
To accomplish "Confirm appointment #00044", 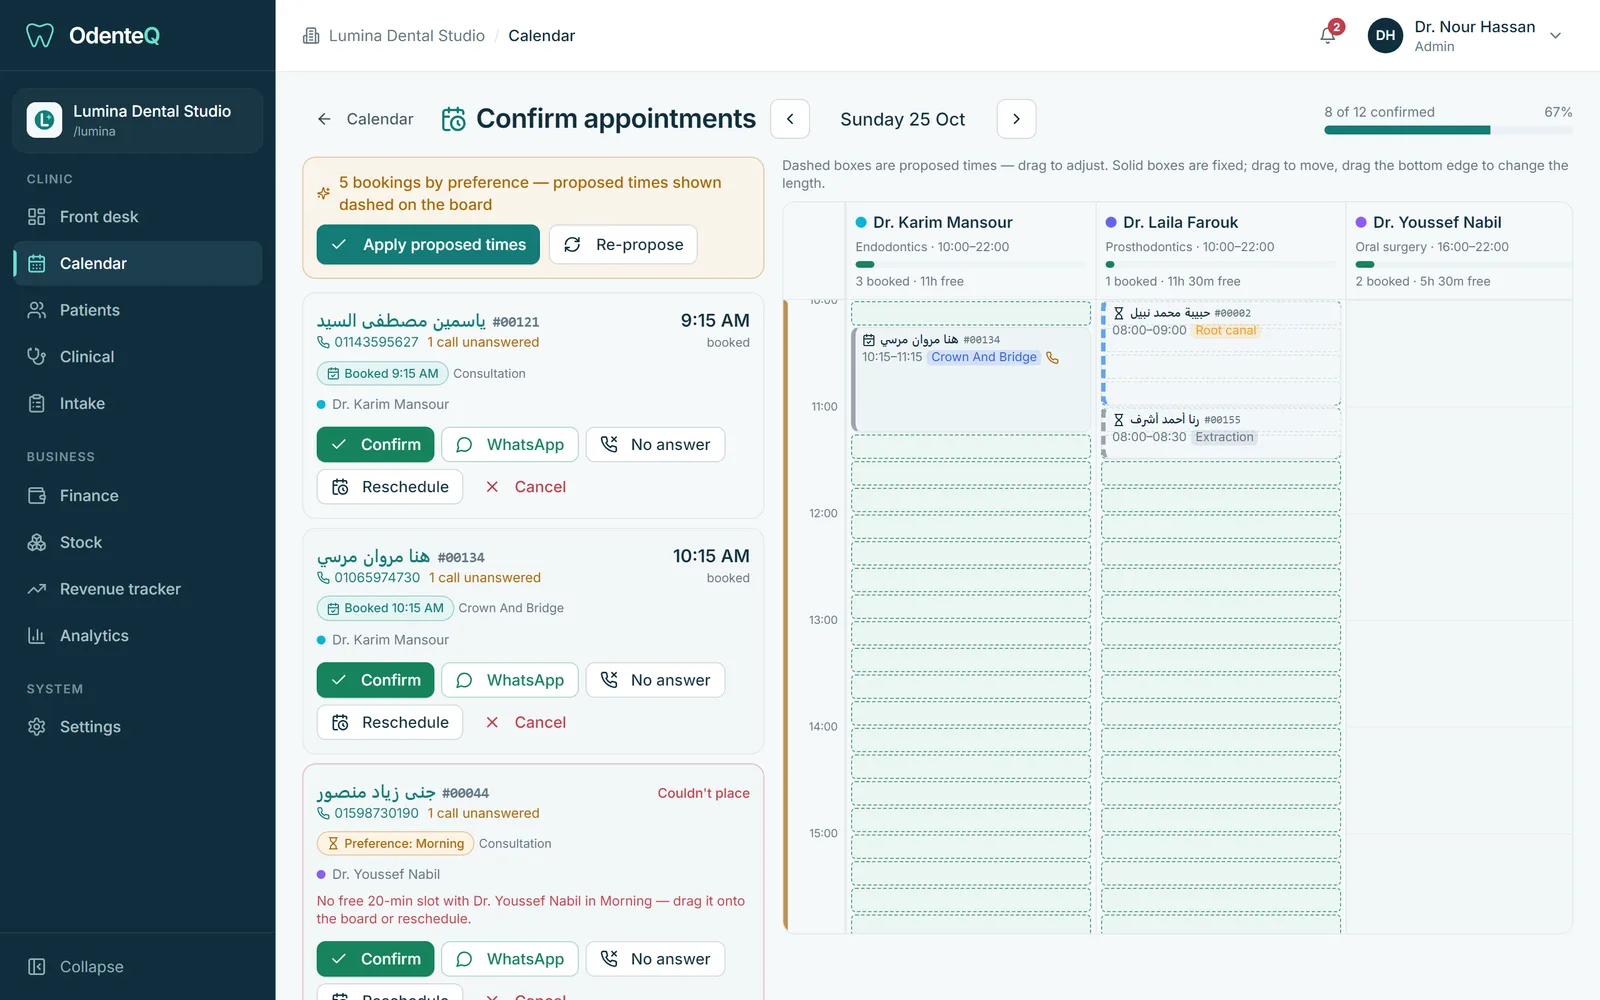I will pos(376,959).
